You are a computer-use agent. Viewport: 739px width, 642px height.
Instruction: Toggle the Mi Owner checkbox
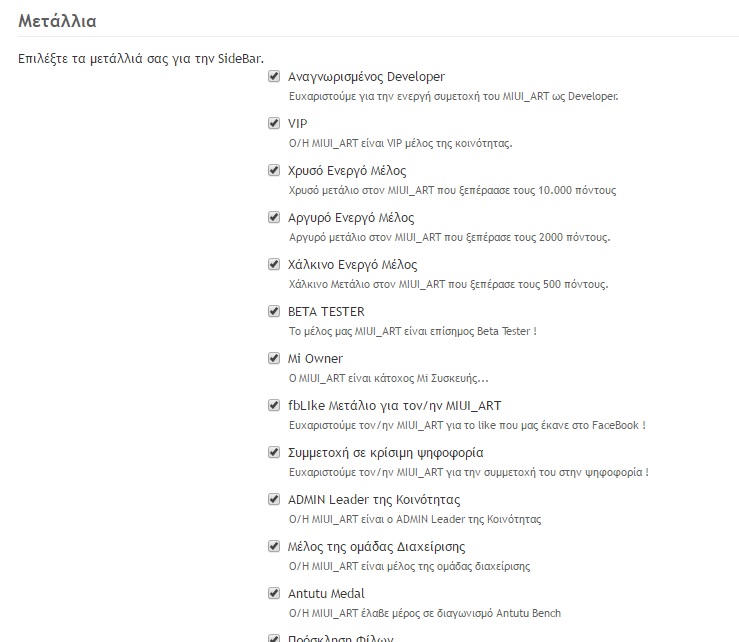274,358
